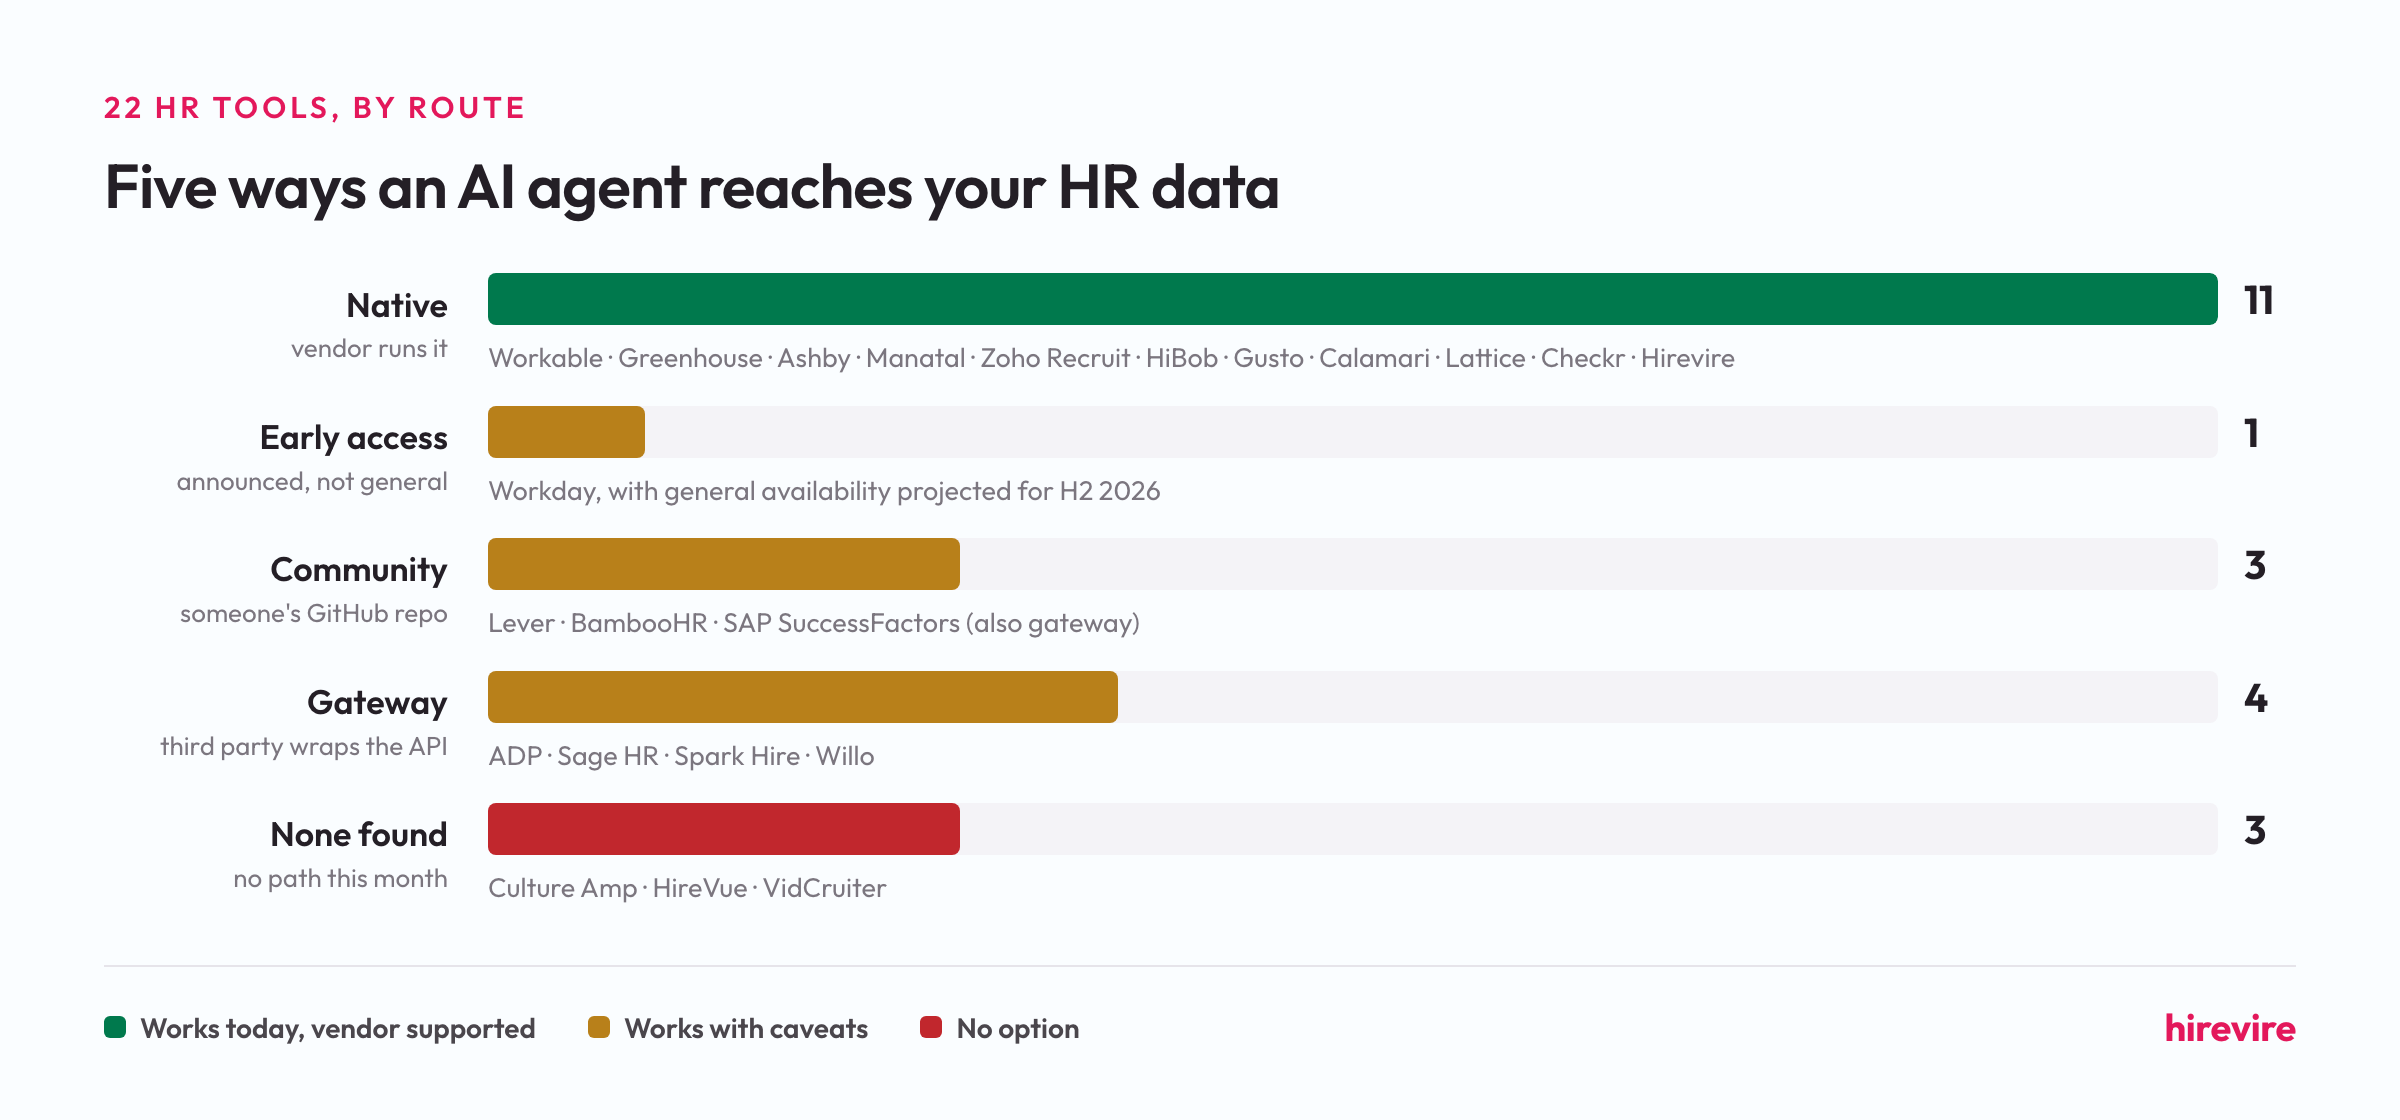Click 'Willo' in the Gateway list
The image size is (2400, 1120).
(845, 756)
